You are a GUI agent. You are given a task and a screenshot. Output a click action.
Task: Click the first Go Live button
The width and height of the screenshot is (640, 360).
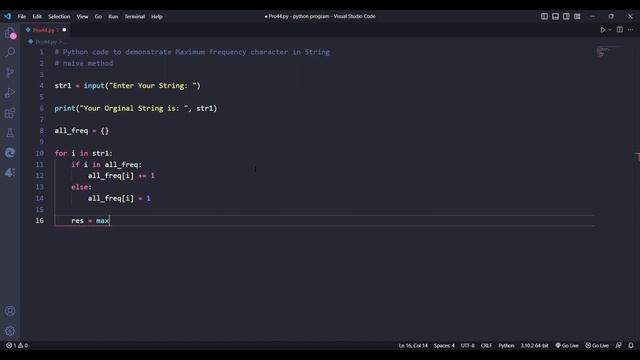click(x=567, y=345)
